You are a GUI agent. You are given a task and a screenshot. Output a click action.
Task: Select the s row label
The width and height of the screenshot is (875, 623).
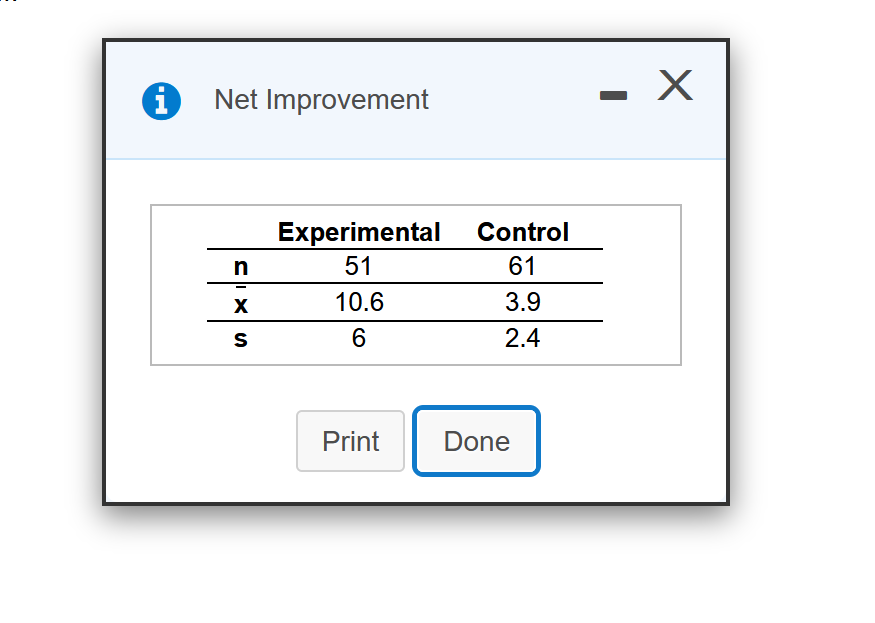click(241, 338)
